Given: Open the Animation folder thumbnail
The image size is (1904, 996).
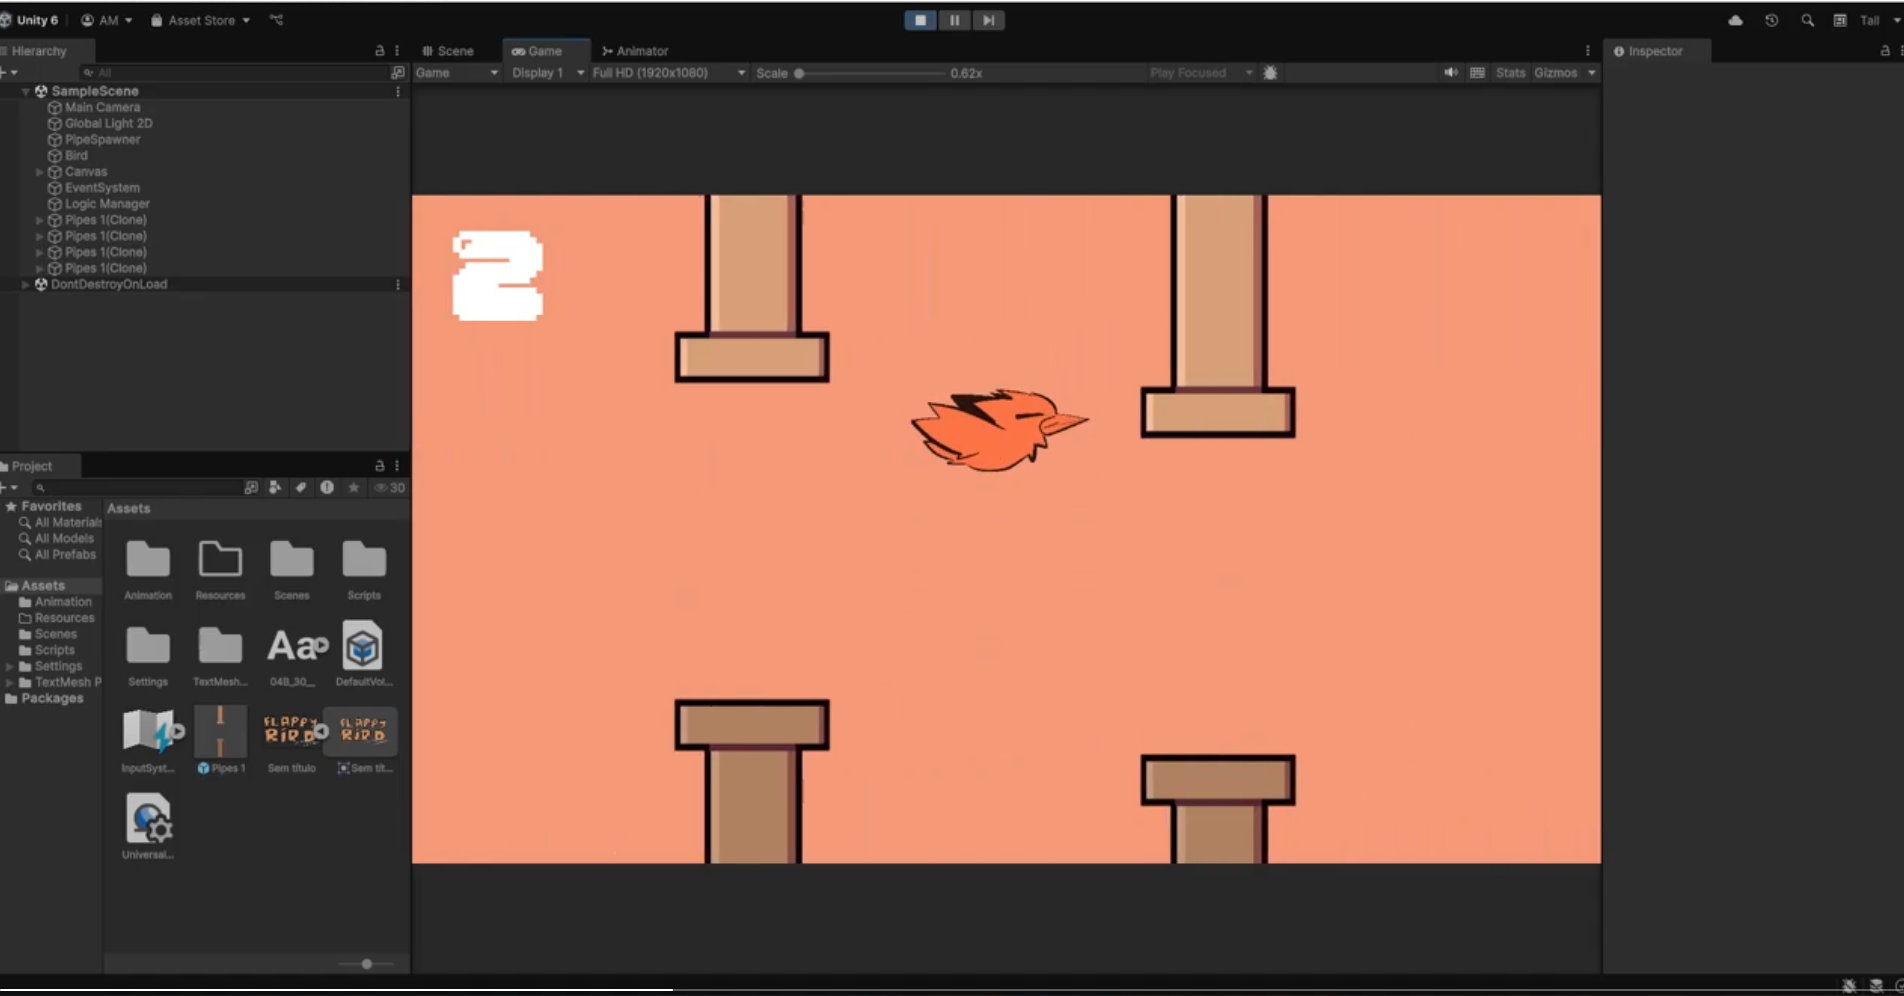Looking at the screenshot, I should click(148, 560).
